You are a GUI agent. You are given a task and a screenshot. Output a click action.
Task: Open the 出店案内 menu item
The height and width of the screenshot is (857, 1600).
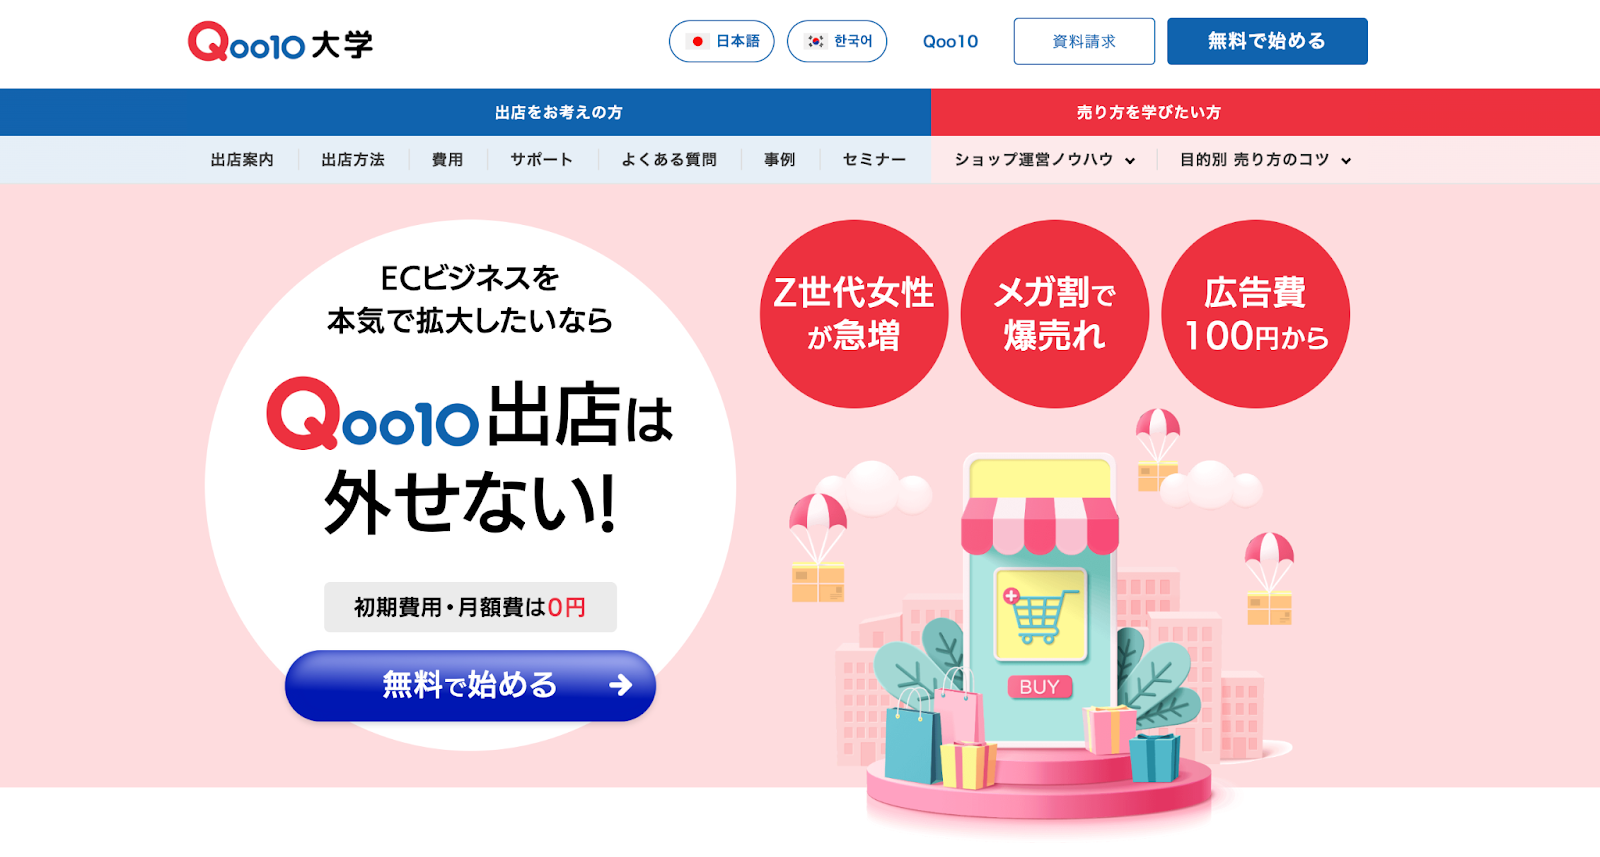click(x=242, y=160)
